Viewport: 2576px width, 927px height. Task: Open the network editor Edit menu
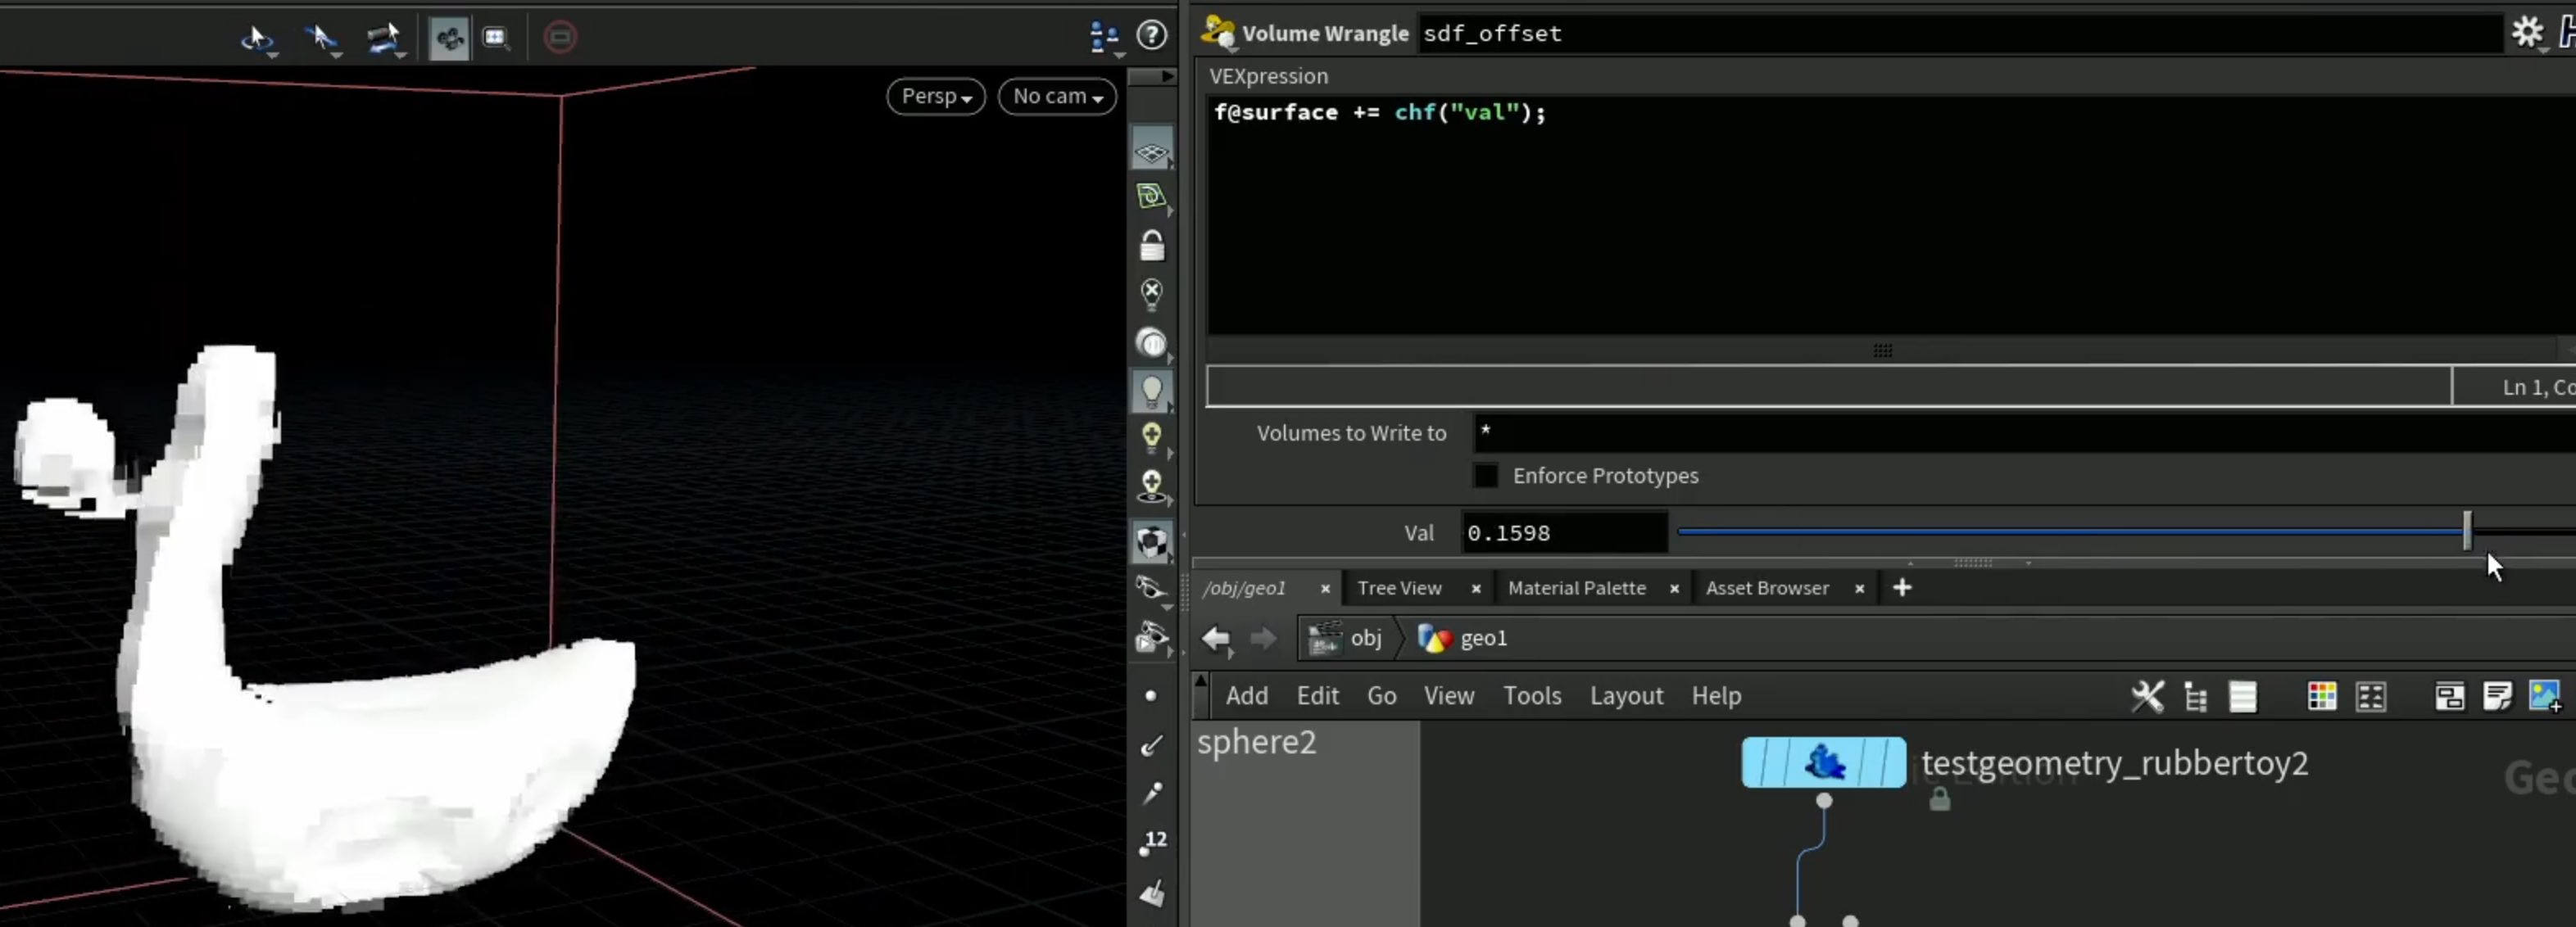(1317, 696)
